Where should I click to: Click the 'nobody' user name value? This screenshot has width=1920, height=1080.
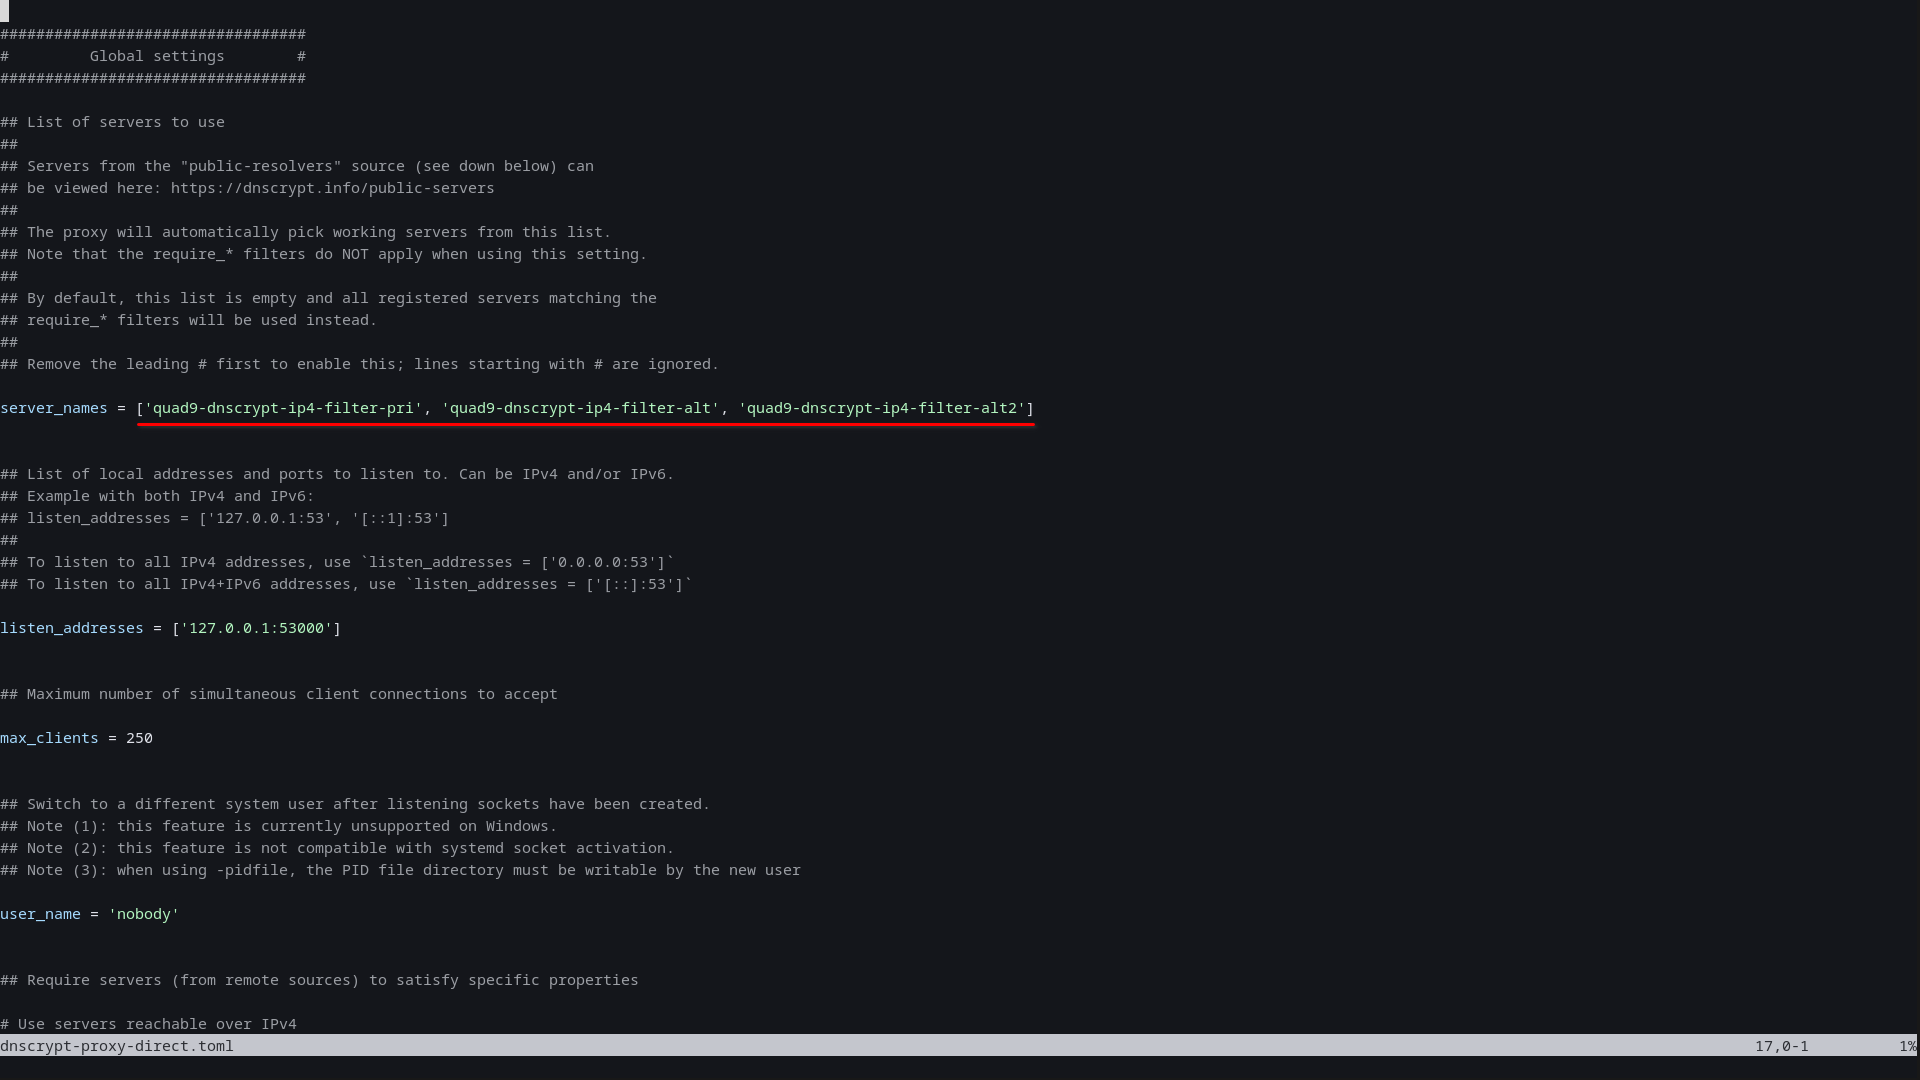(x=144, y=914)
